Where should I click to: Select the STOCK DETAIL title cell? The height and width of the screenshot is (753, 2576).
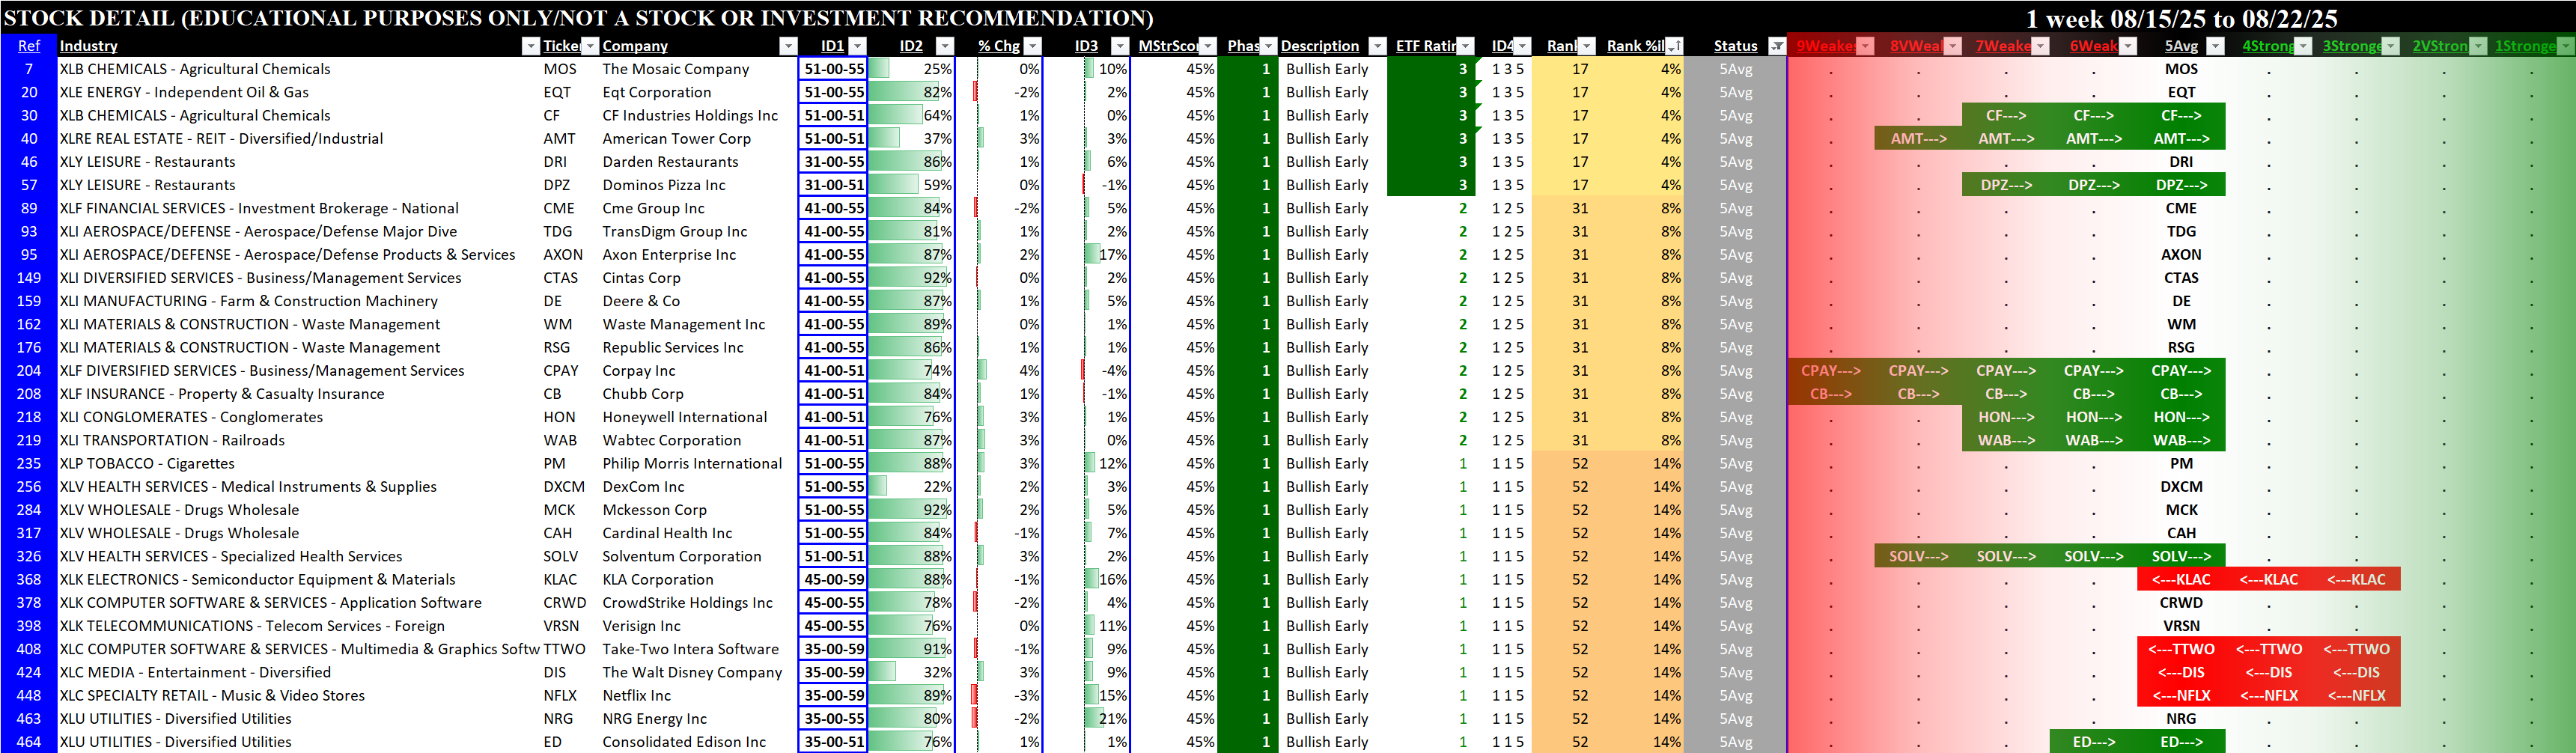pos(579,18)
